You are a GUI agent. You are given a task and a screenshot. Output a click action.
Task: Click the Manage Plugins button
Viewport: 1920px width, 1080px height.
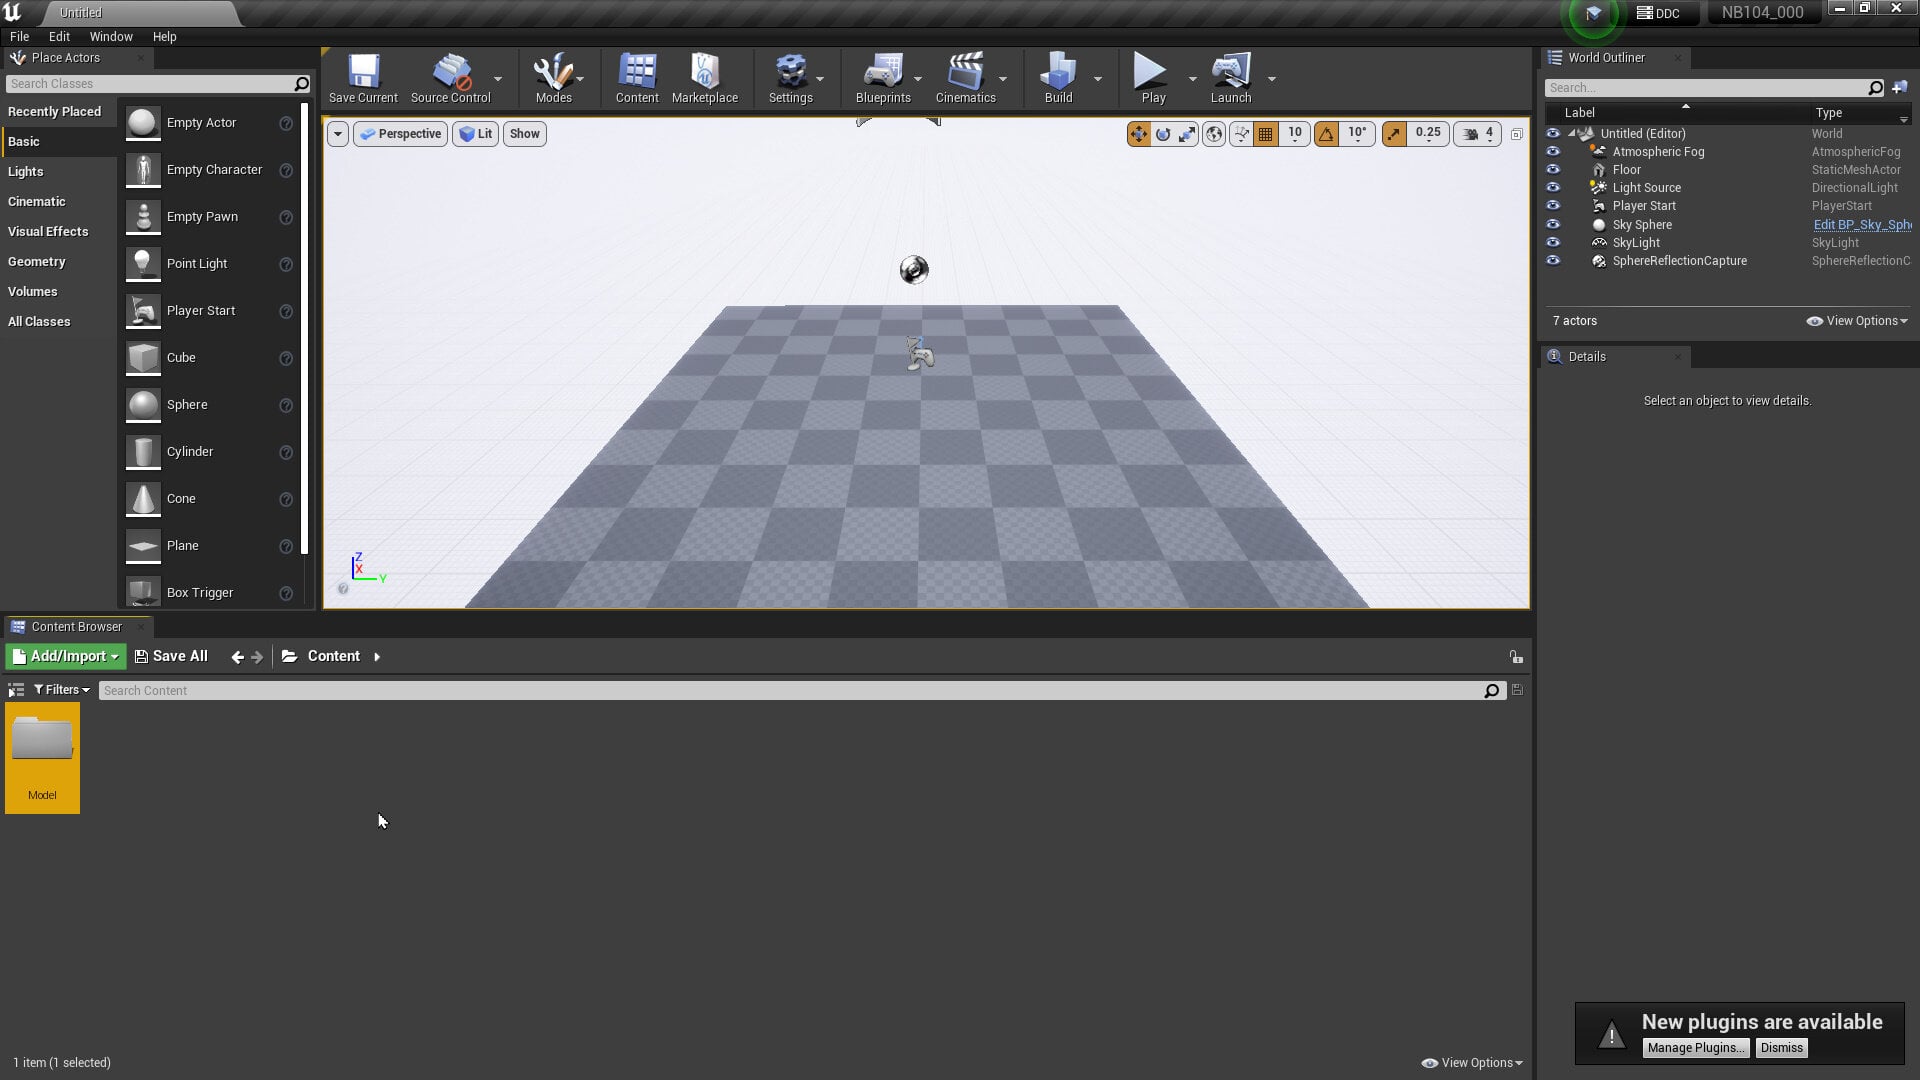click(1696, 1048)
